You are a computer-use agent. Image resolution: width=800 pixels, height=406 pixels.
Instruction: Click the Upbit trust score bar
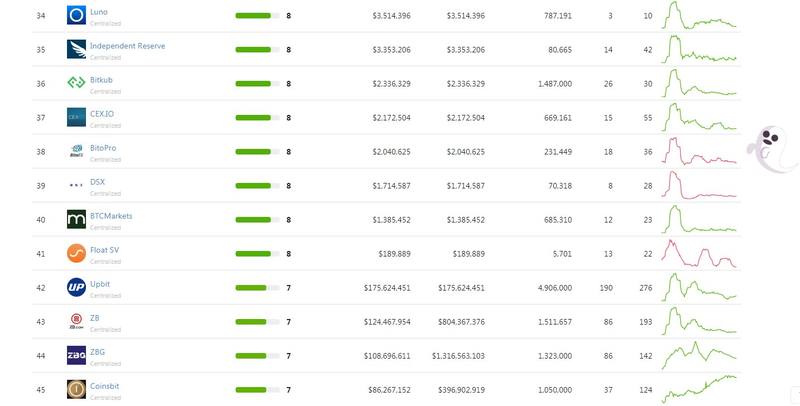click(x=257, y=288)
